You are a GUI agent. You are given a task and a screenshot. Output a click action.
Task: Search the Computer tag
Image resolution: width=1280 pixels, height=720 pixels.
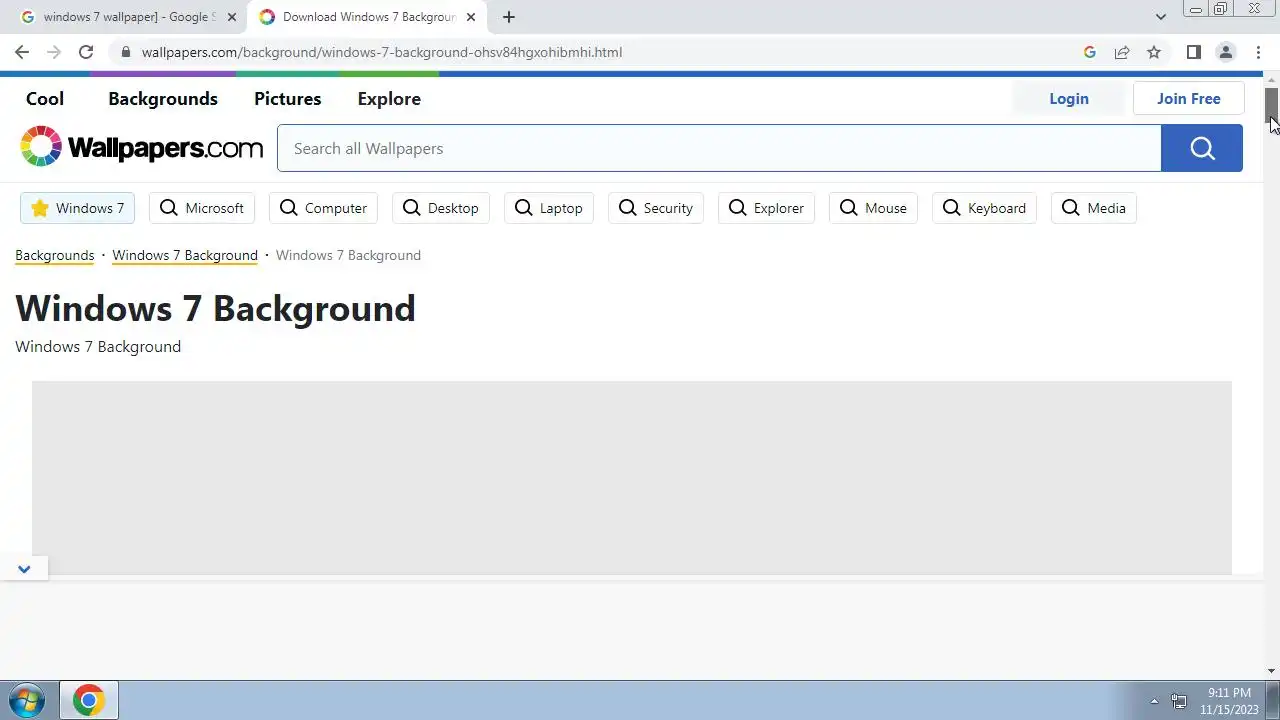pos(323,208)
